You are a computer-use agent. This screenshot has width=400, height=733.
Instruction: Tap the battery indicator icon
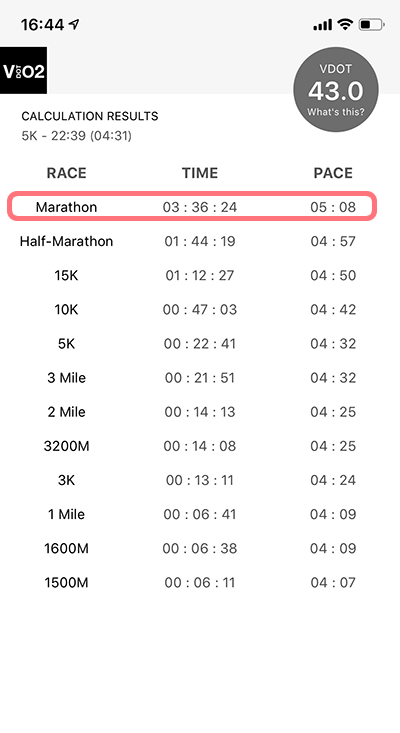point(371,24)
